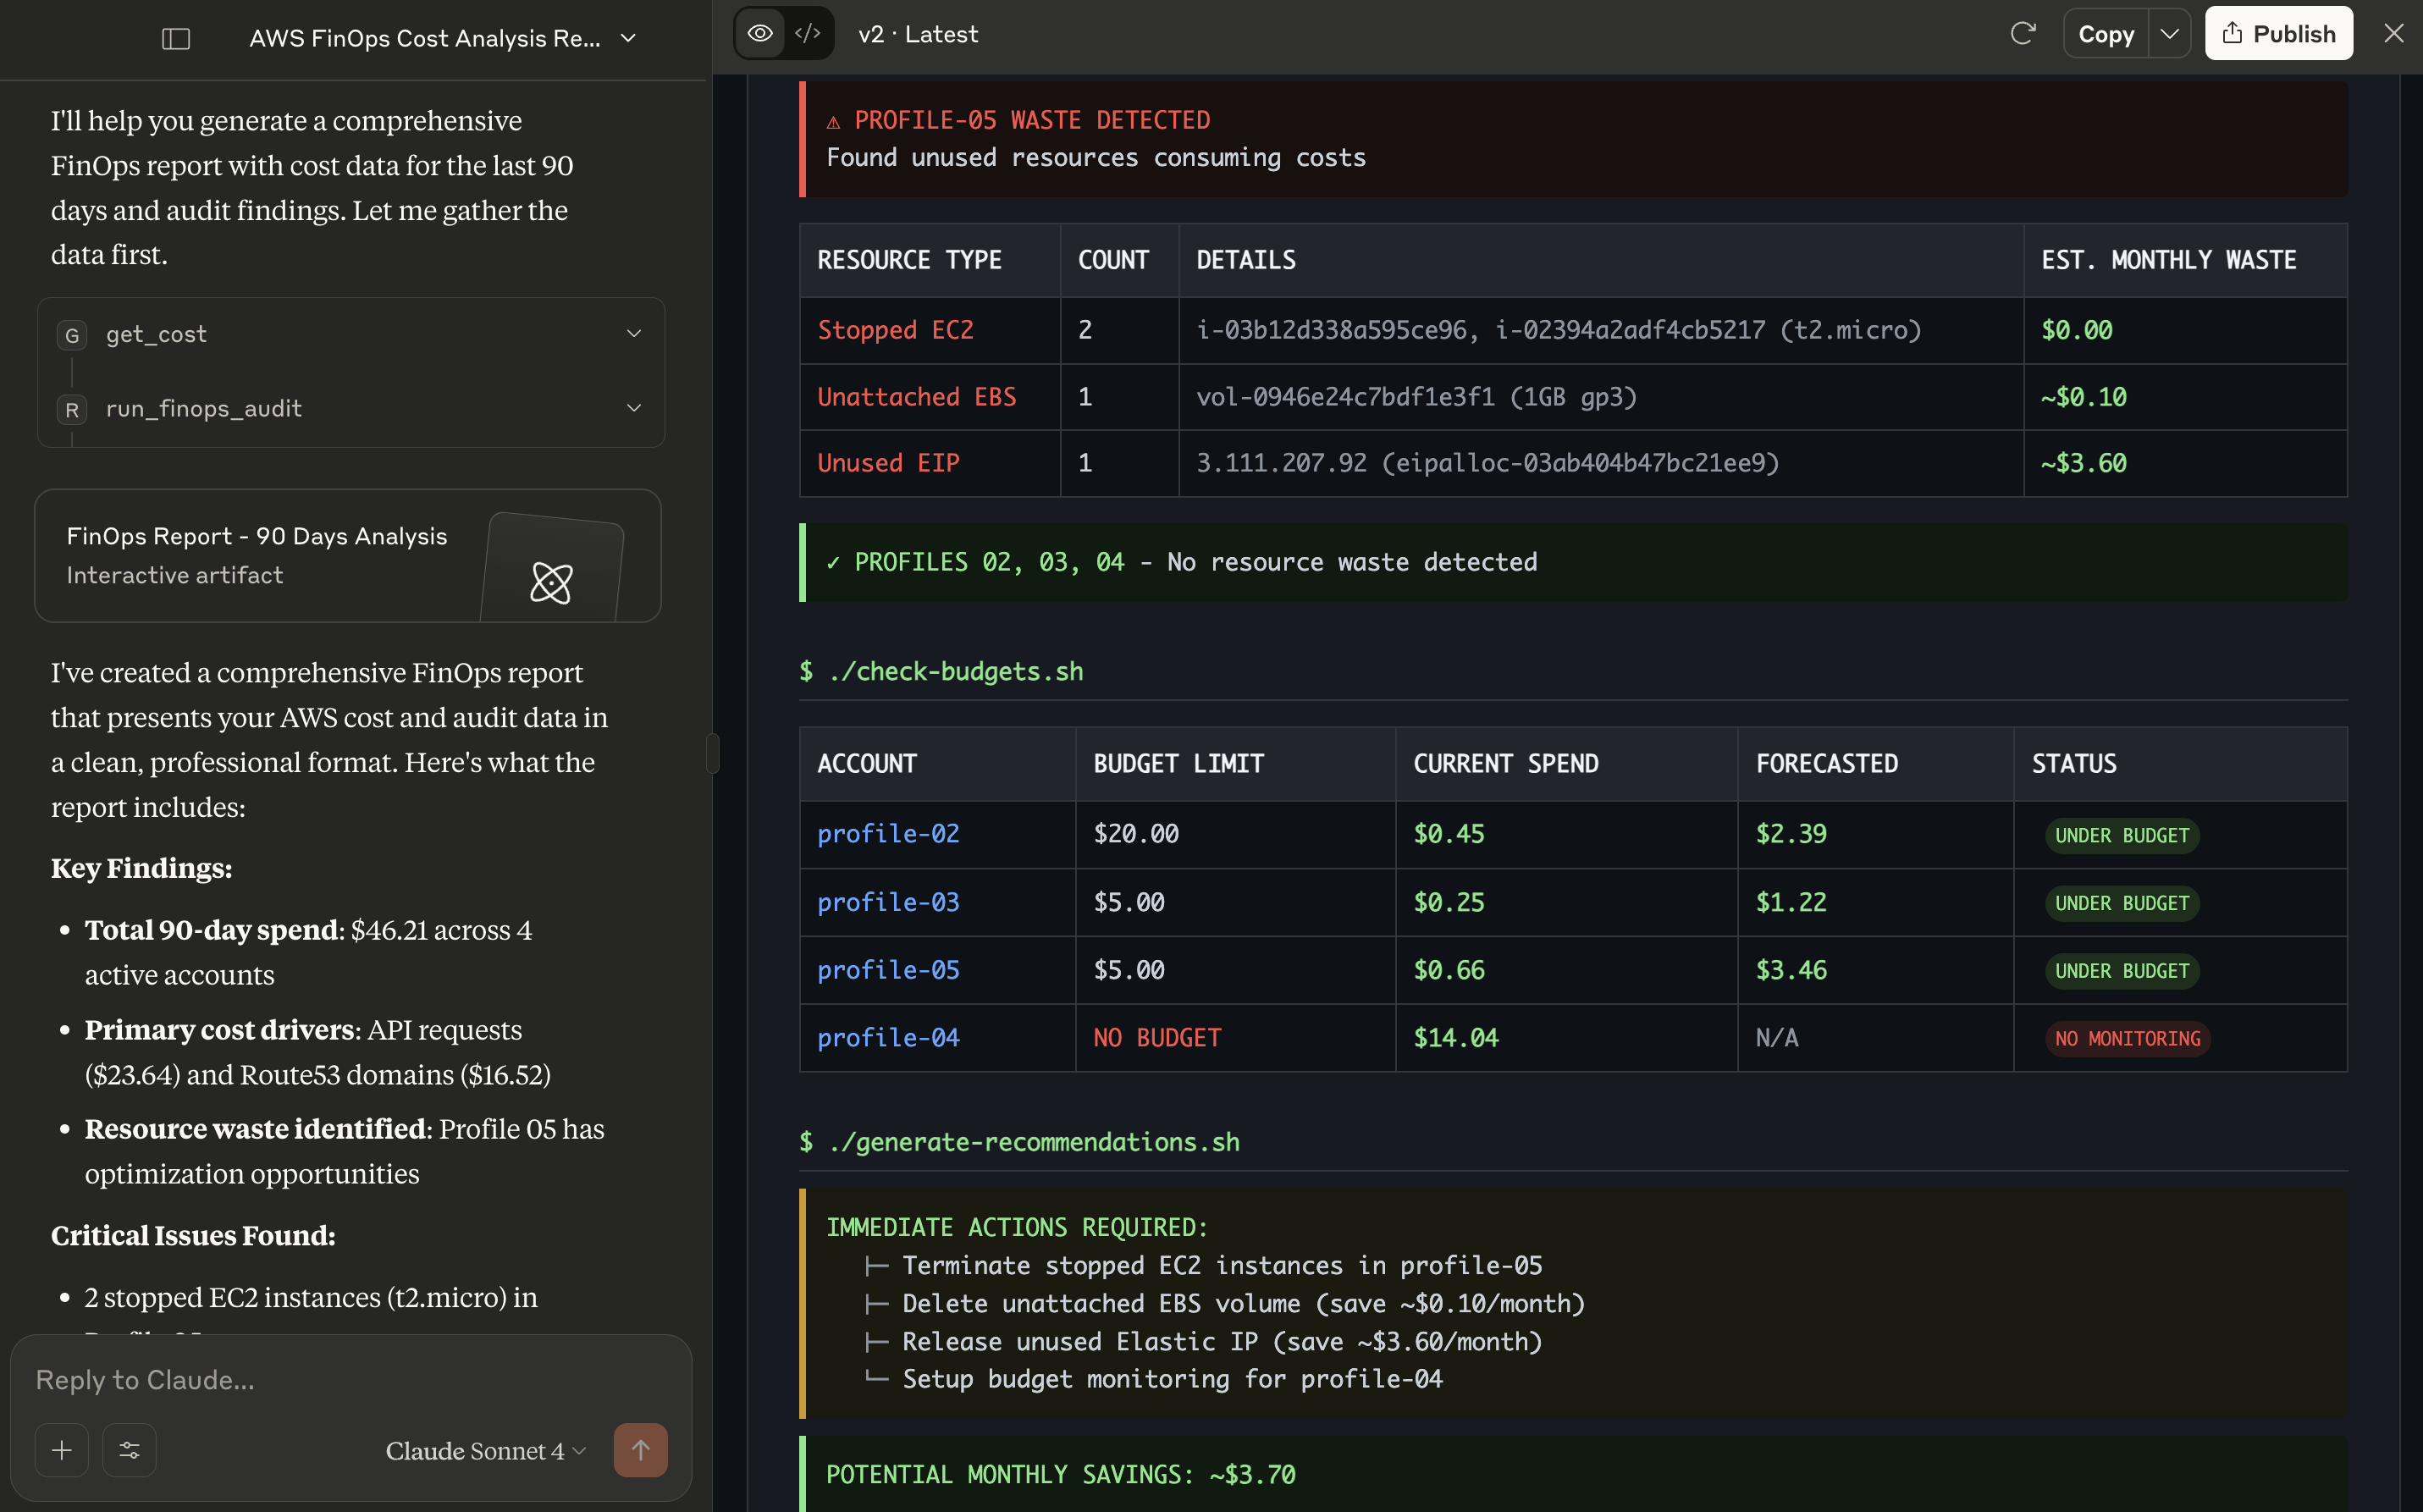Switch to artifact preview eye view
Image resolution: width=2423 pixels, height=1512 pixels.
coord(760,34)
